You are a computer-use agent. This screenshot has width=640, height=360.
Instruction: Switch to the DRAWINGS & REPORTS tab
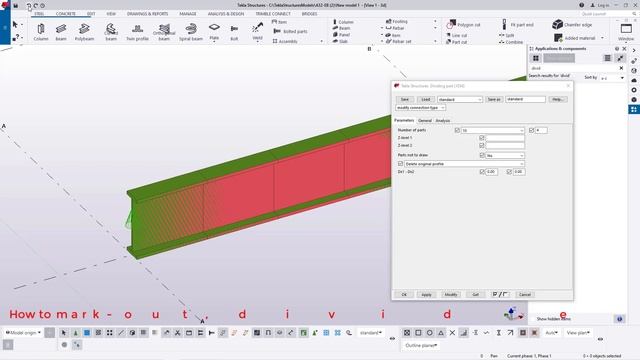(x=147, y=14)
